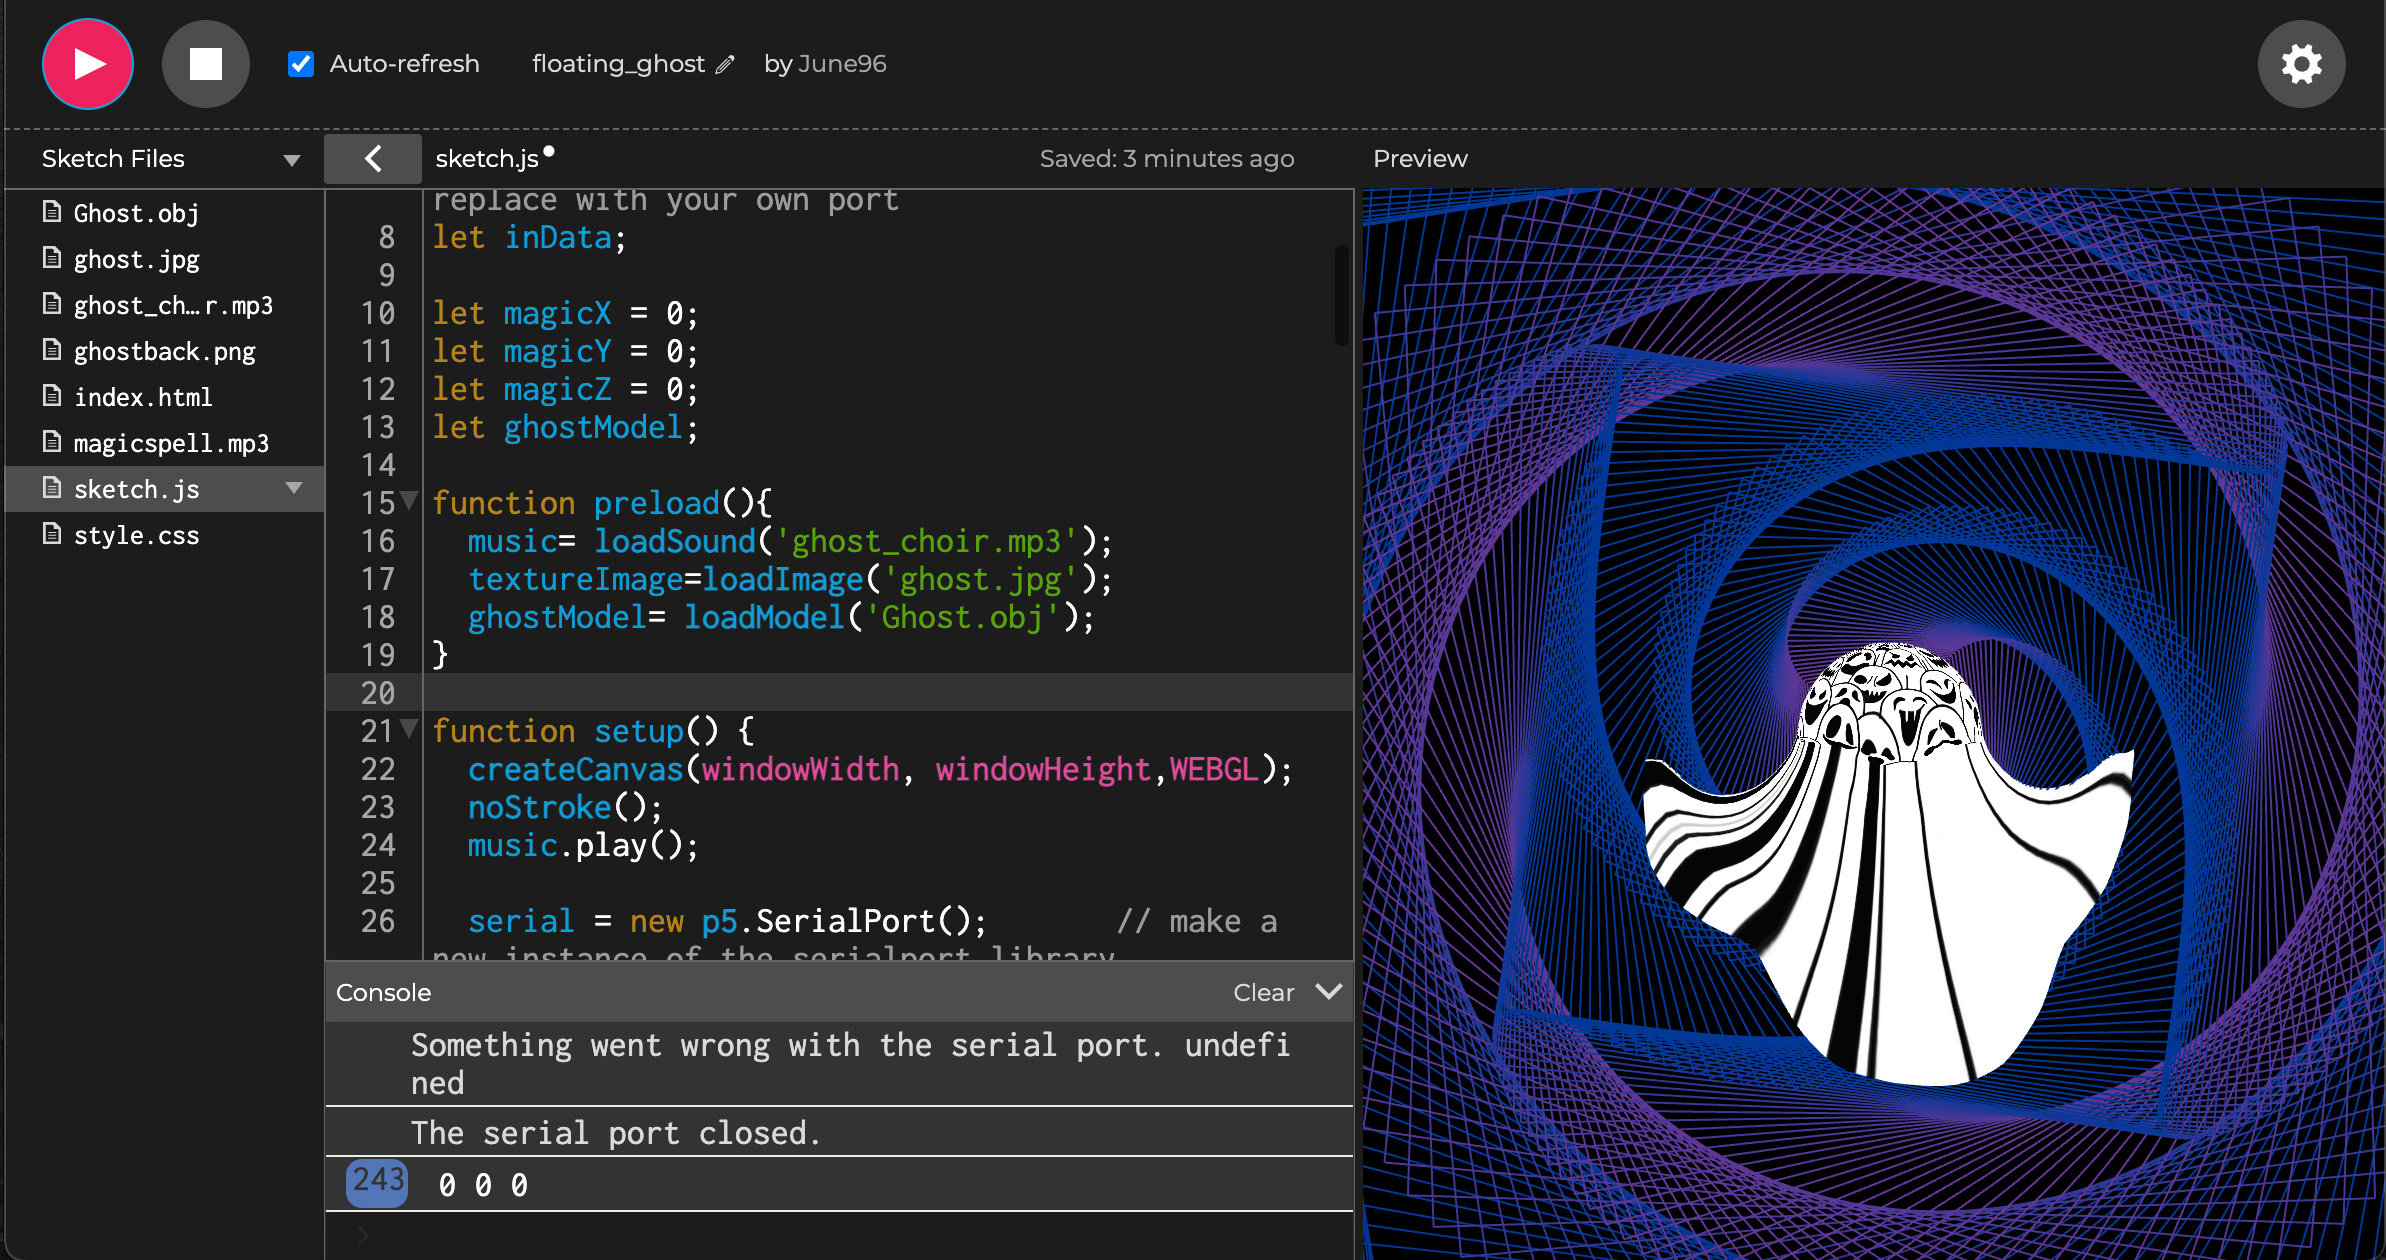The width and height of the screenshot is (2386, 1260).
Task: Click the sketch.js file icon in sidebar
Action: click(x=52, y=487)
